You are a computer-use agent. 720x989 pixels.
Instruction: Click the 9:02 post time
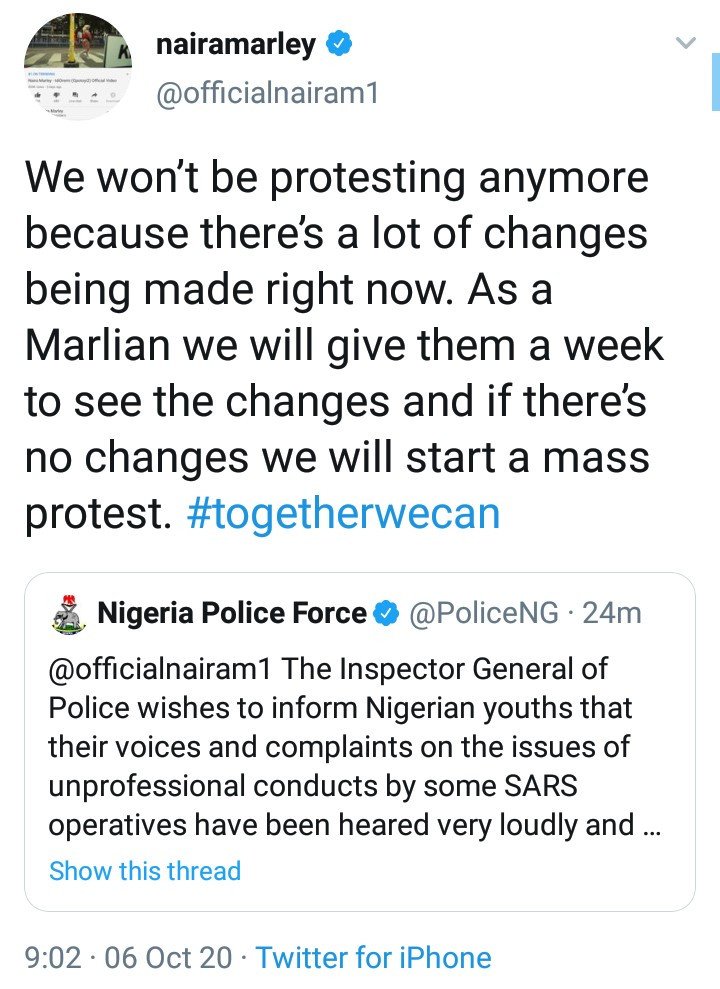click(53, 957)
